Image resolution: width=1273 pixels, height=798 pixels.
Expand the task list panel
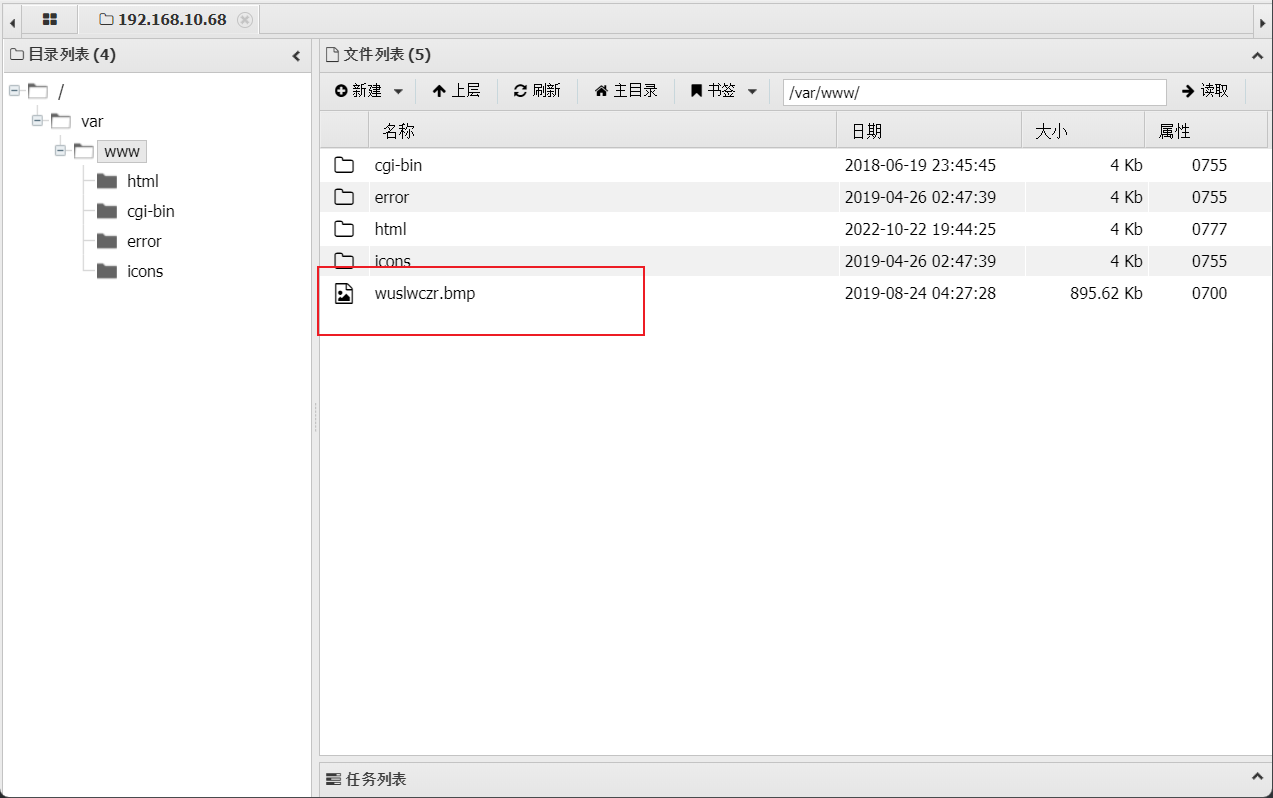[1257, 777]
